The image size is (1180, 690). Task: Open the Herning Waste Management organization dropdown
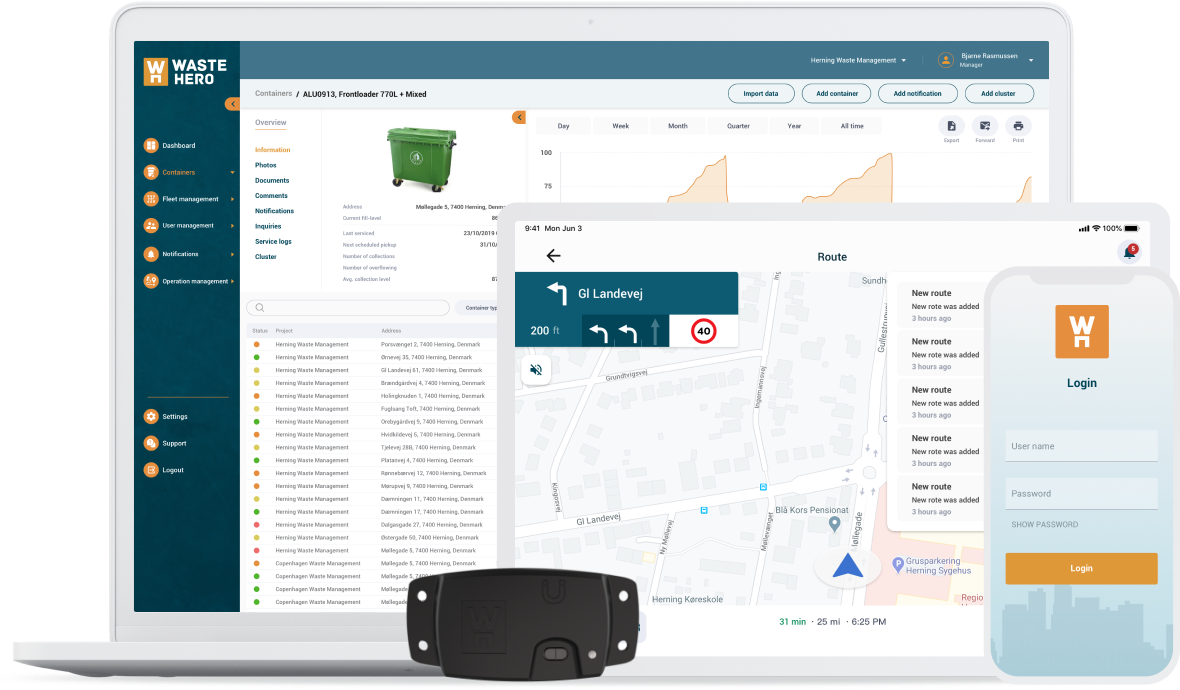click(858, 60)
